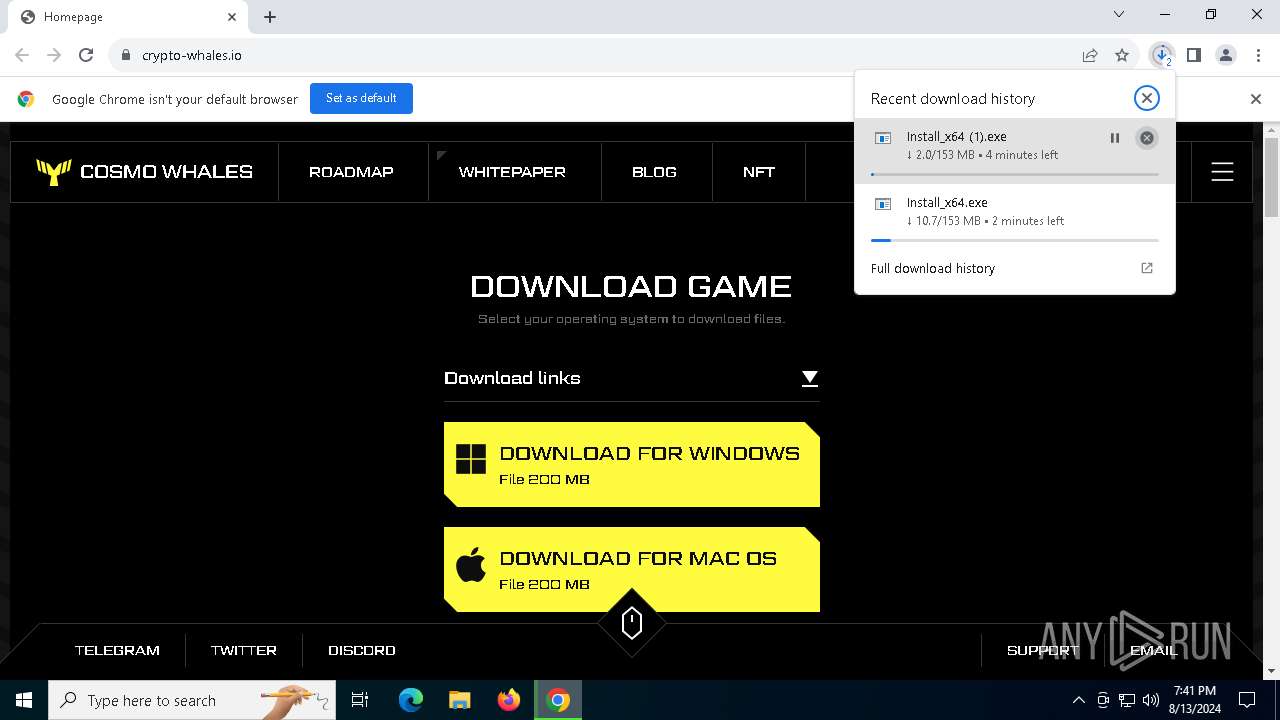Open the clock showing 7:41 PM
Viewport: 1280px width, 720px height.
pyautogui.click(x=1195, y=700)
